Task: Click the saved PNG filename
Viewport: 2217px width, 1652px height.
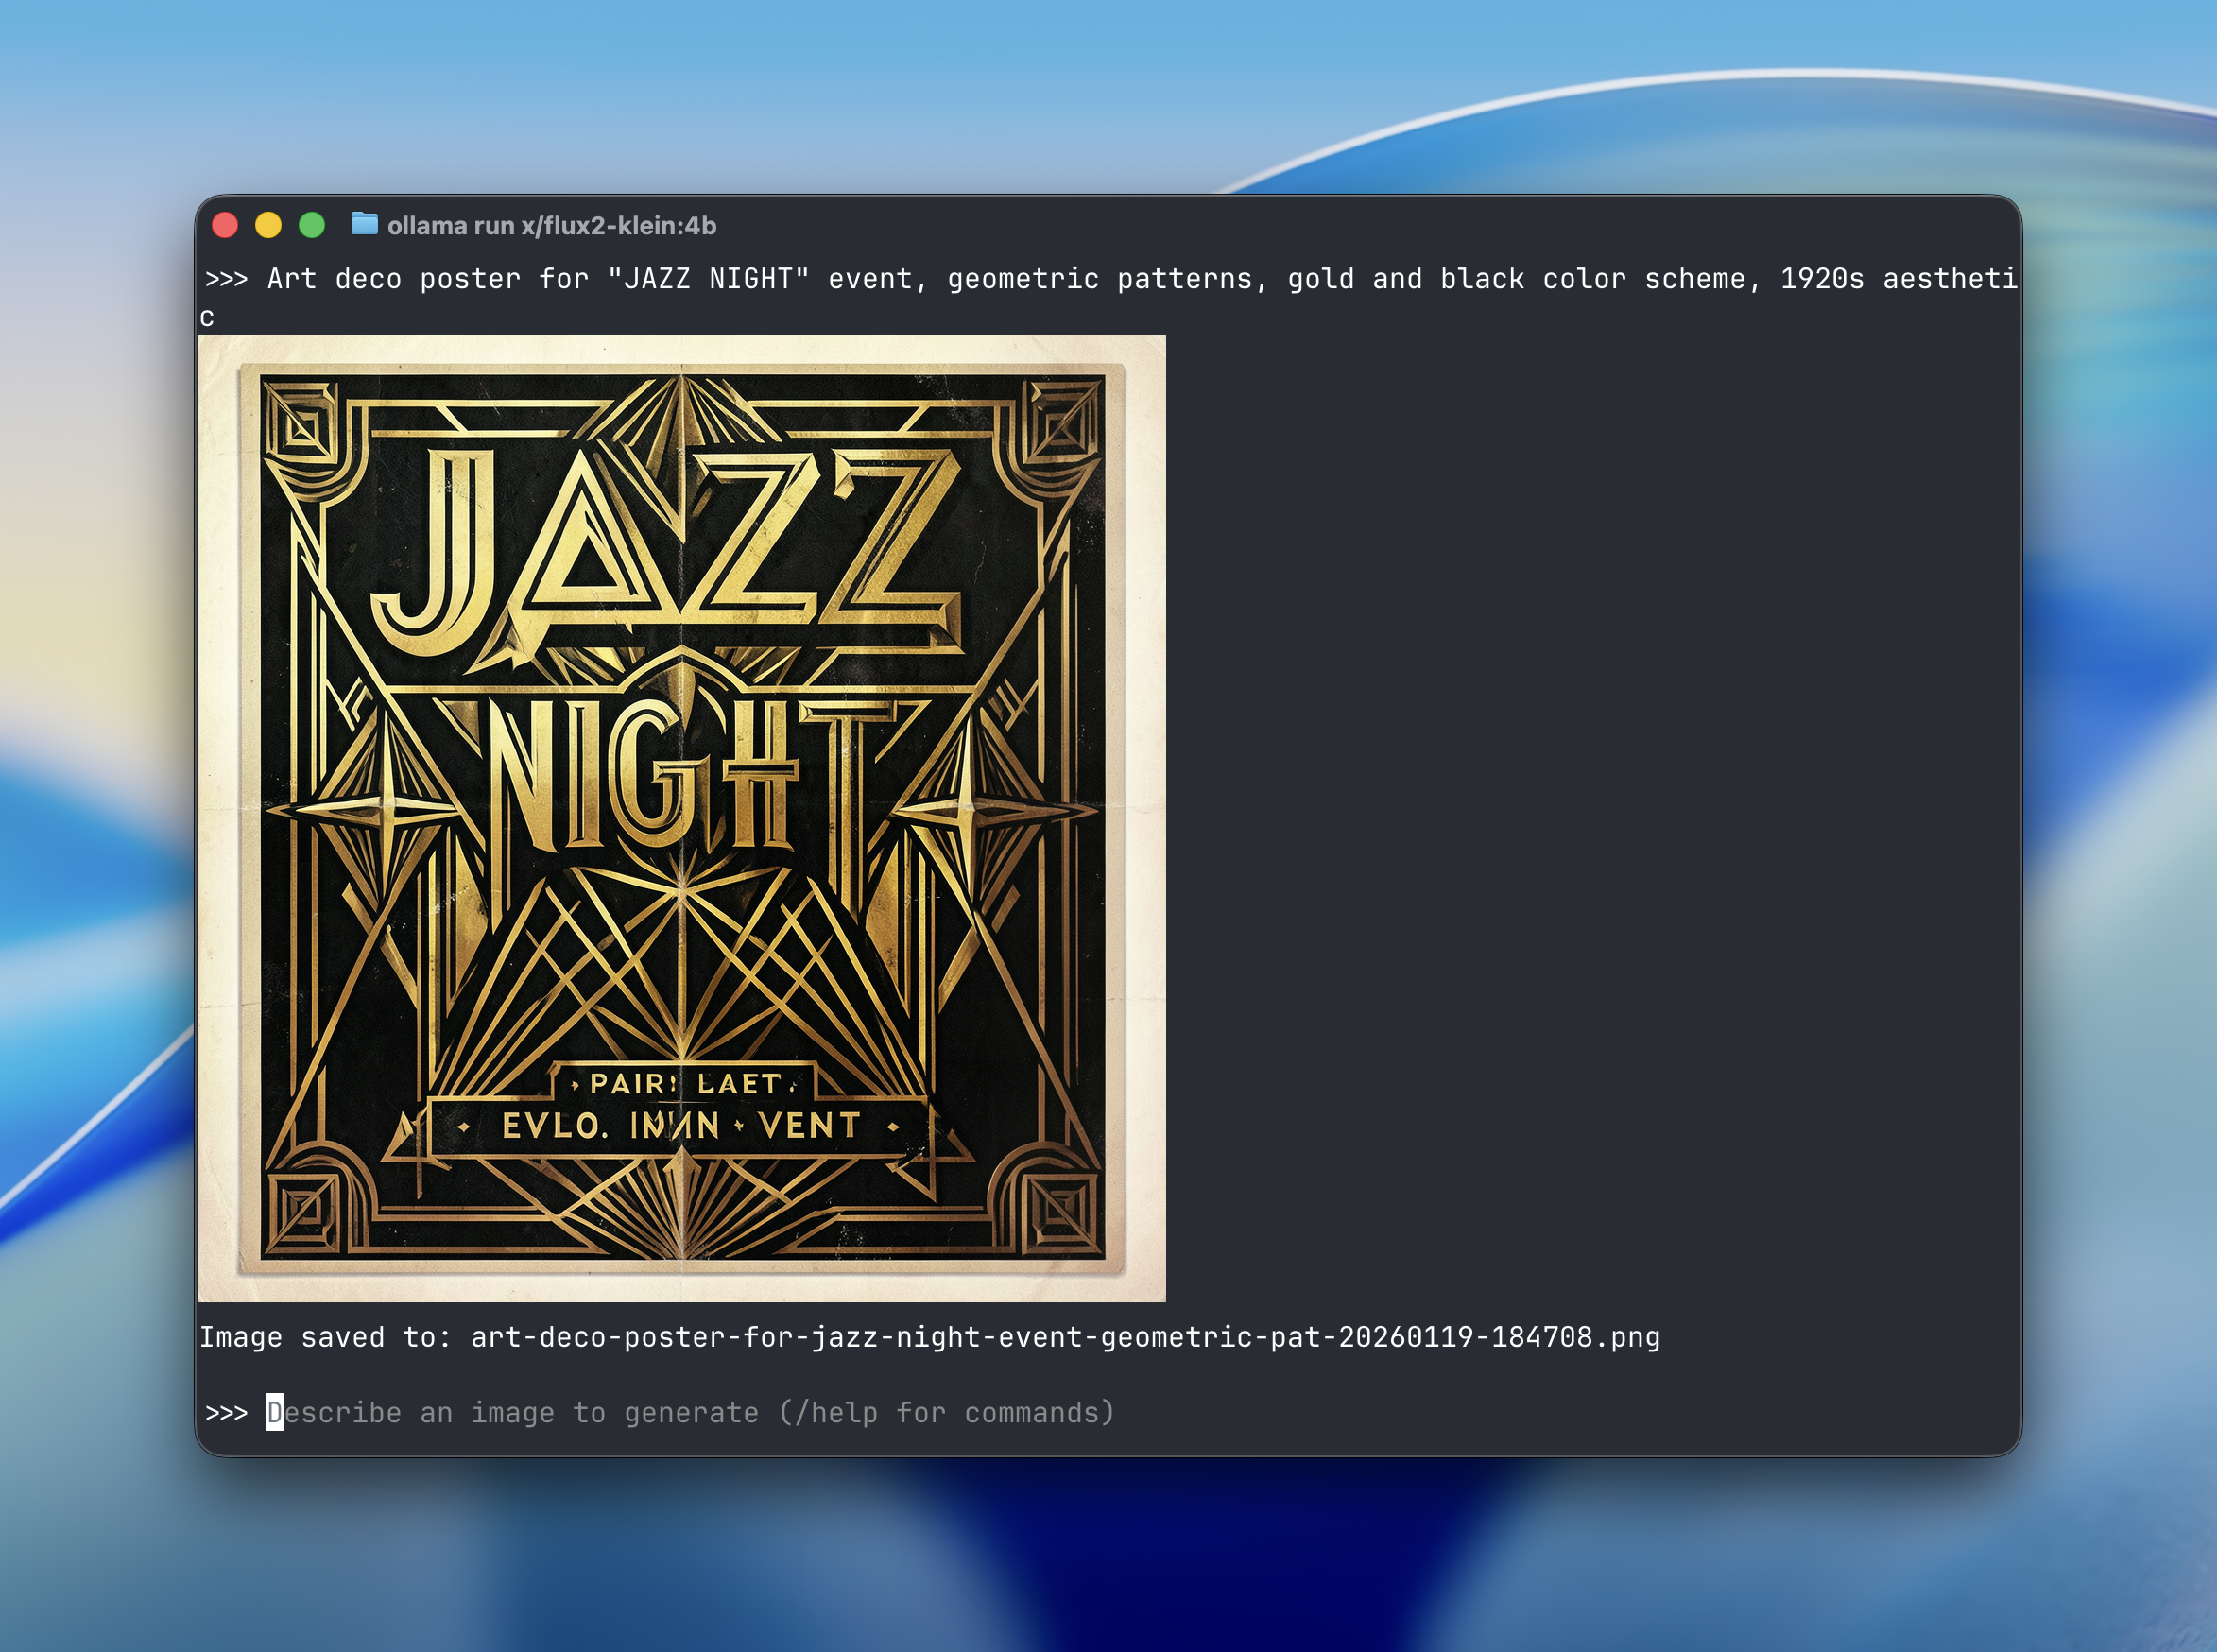Action: pyautogui.click(x=1064, y=1337)
